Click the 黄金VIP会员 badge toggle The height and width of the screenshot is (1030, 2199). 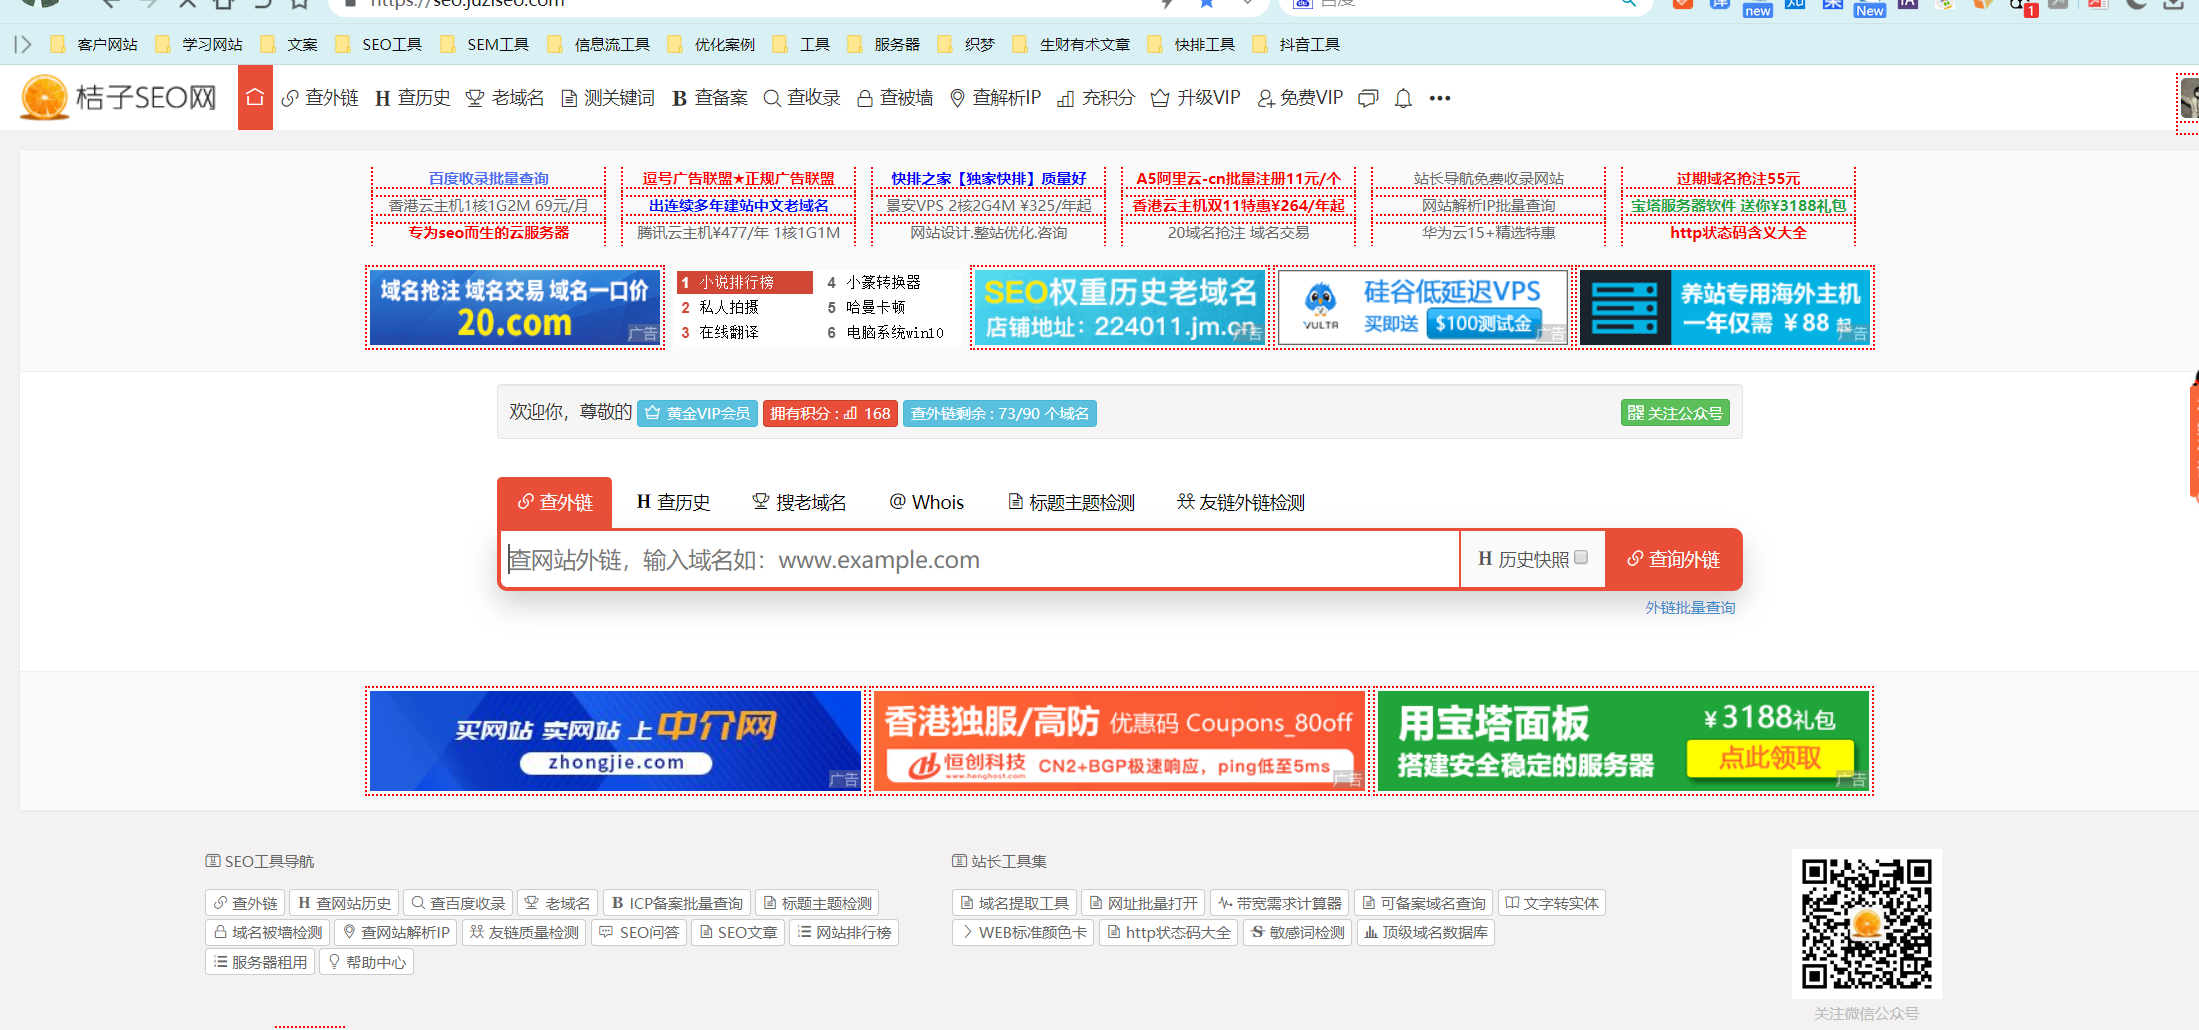pos(697,412)
